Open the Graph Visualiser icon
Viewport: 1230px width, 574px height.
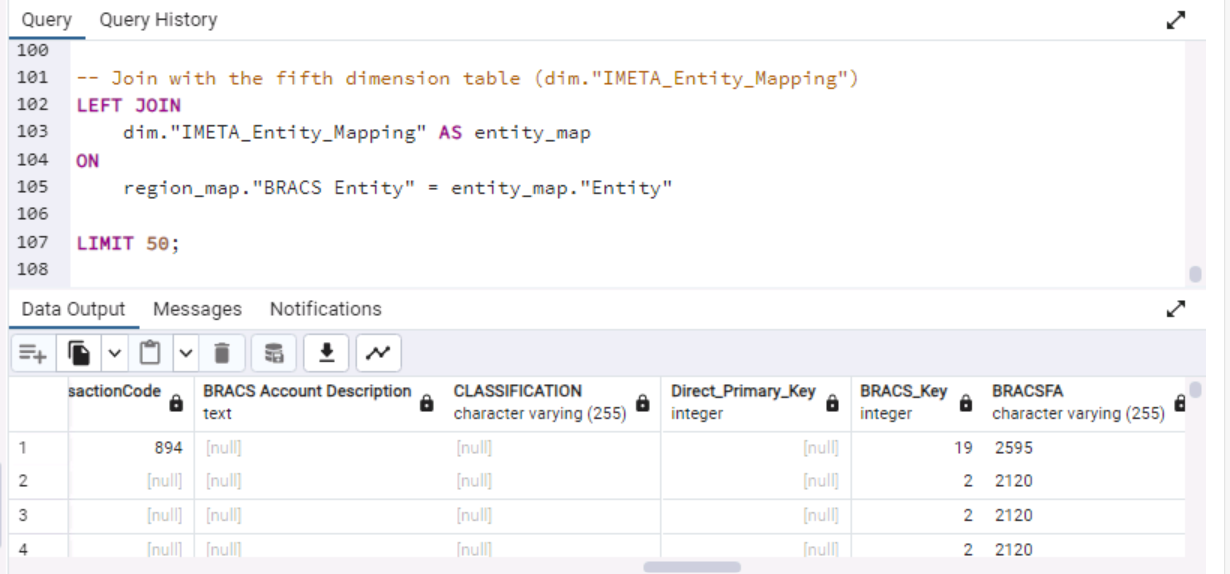tap(378, 352)
